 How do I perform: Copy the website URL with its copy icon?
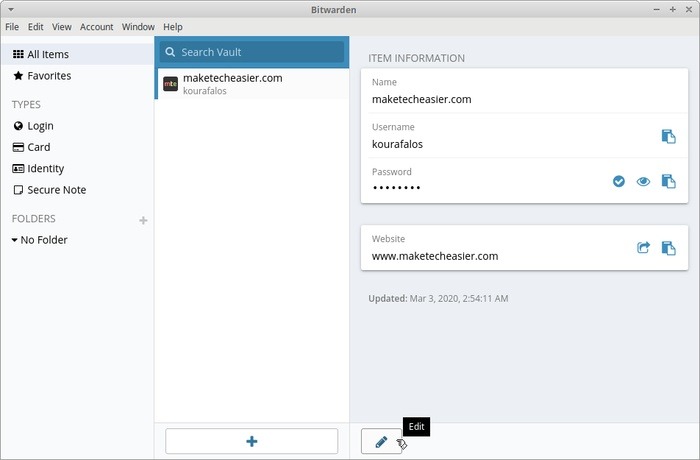click(668, 248)
